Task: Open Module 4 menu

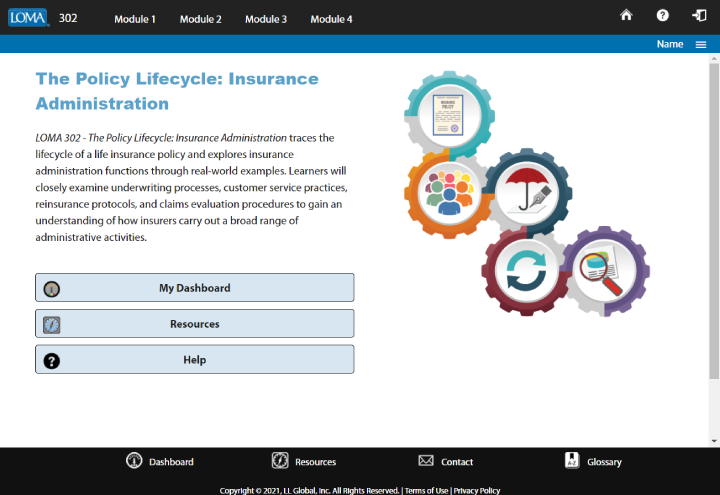Action: click(331, 19)
